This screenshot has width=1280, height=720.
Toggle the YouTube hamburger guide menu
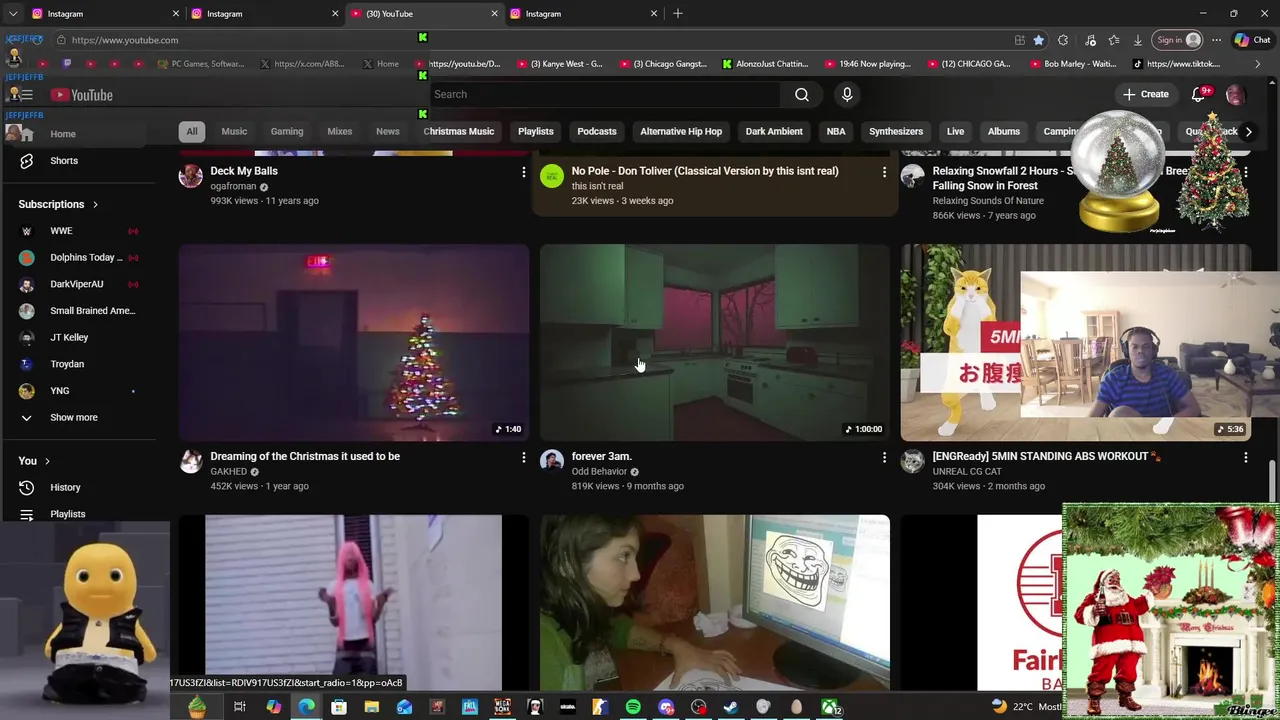tap(26, 95)
